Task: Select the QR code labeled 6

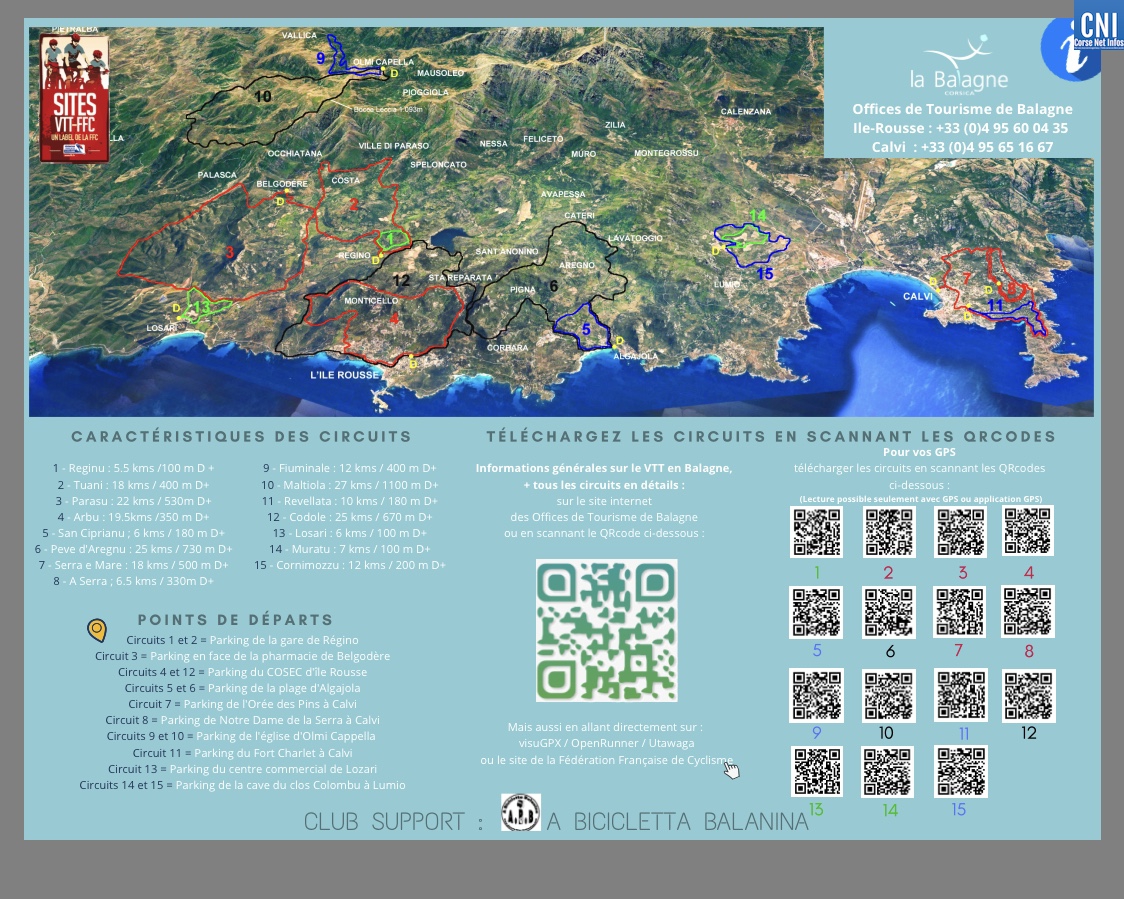Action: coord(888,612)
